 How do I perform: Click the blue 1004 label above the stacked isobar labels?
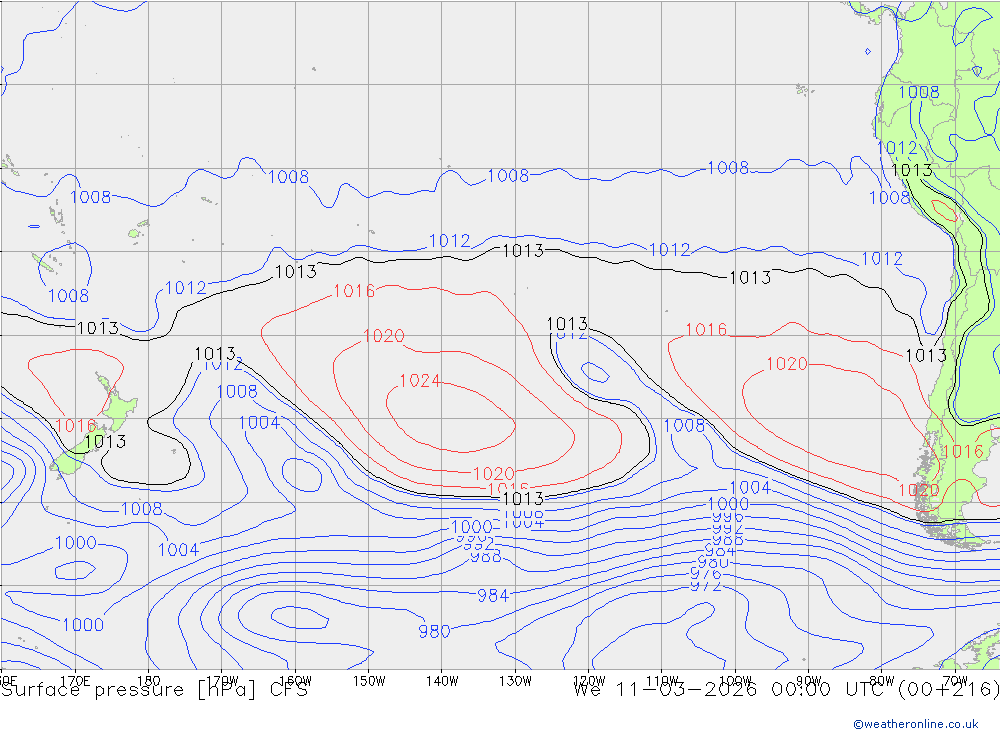[750, 487]
